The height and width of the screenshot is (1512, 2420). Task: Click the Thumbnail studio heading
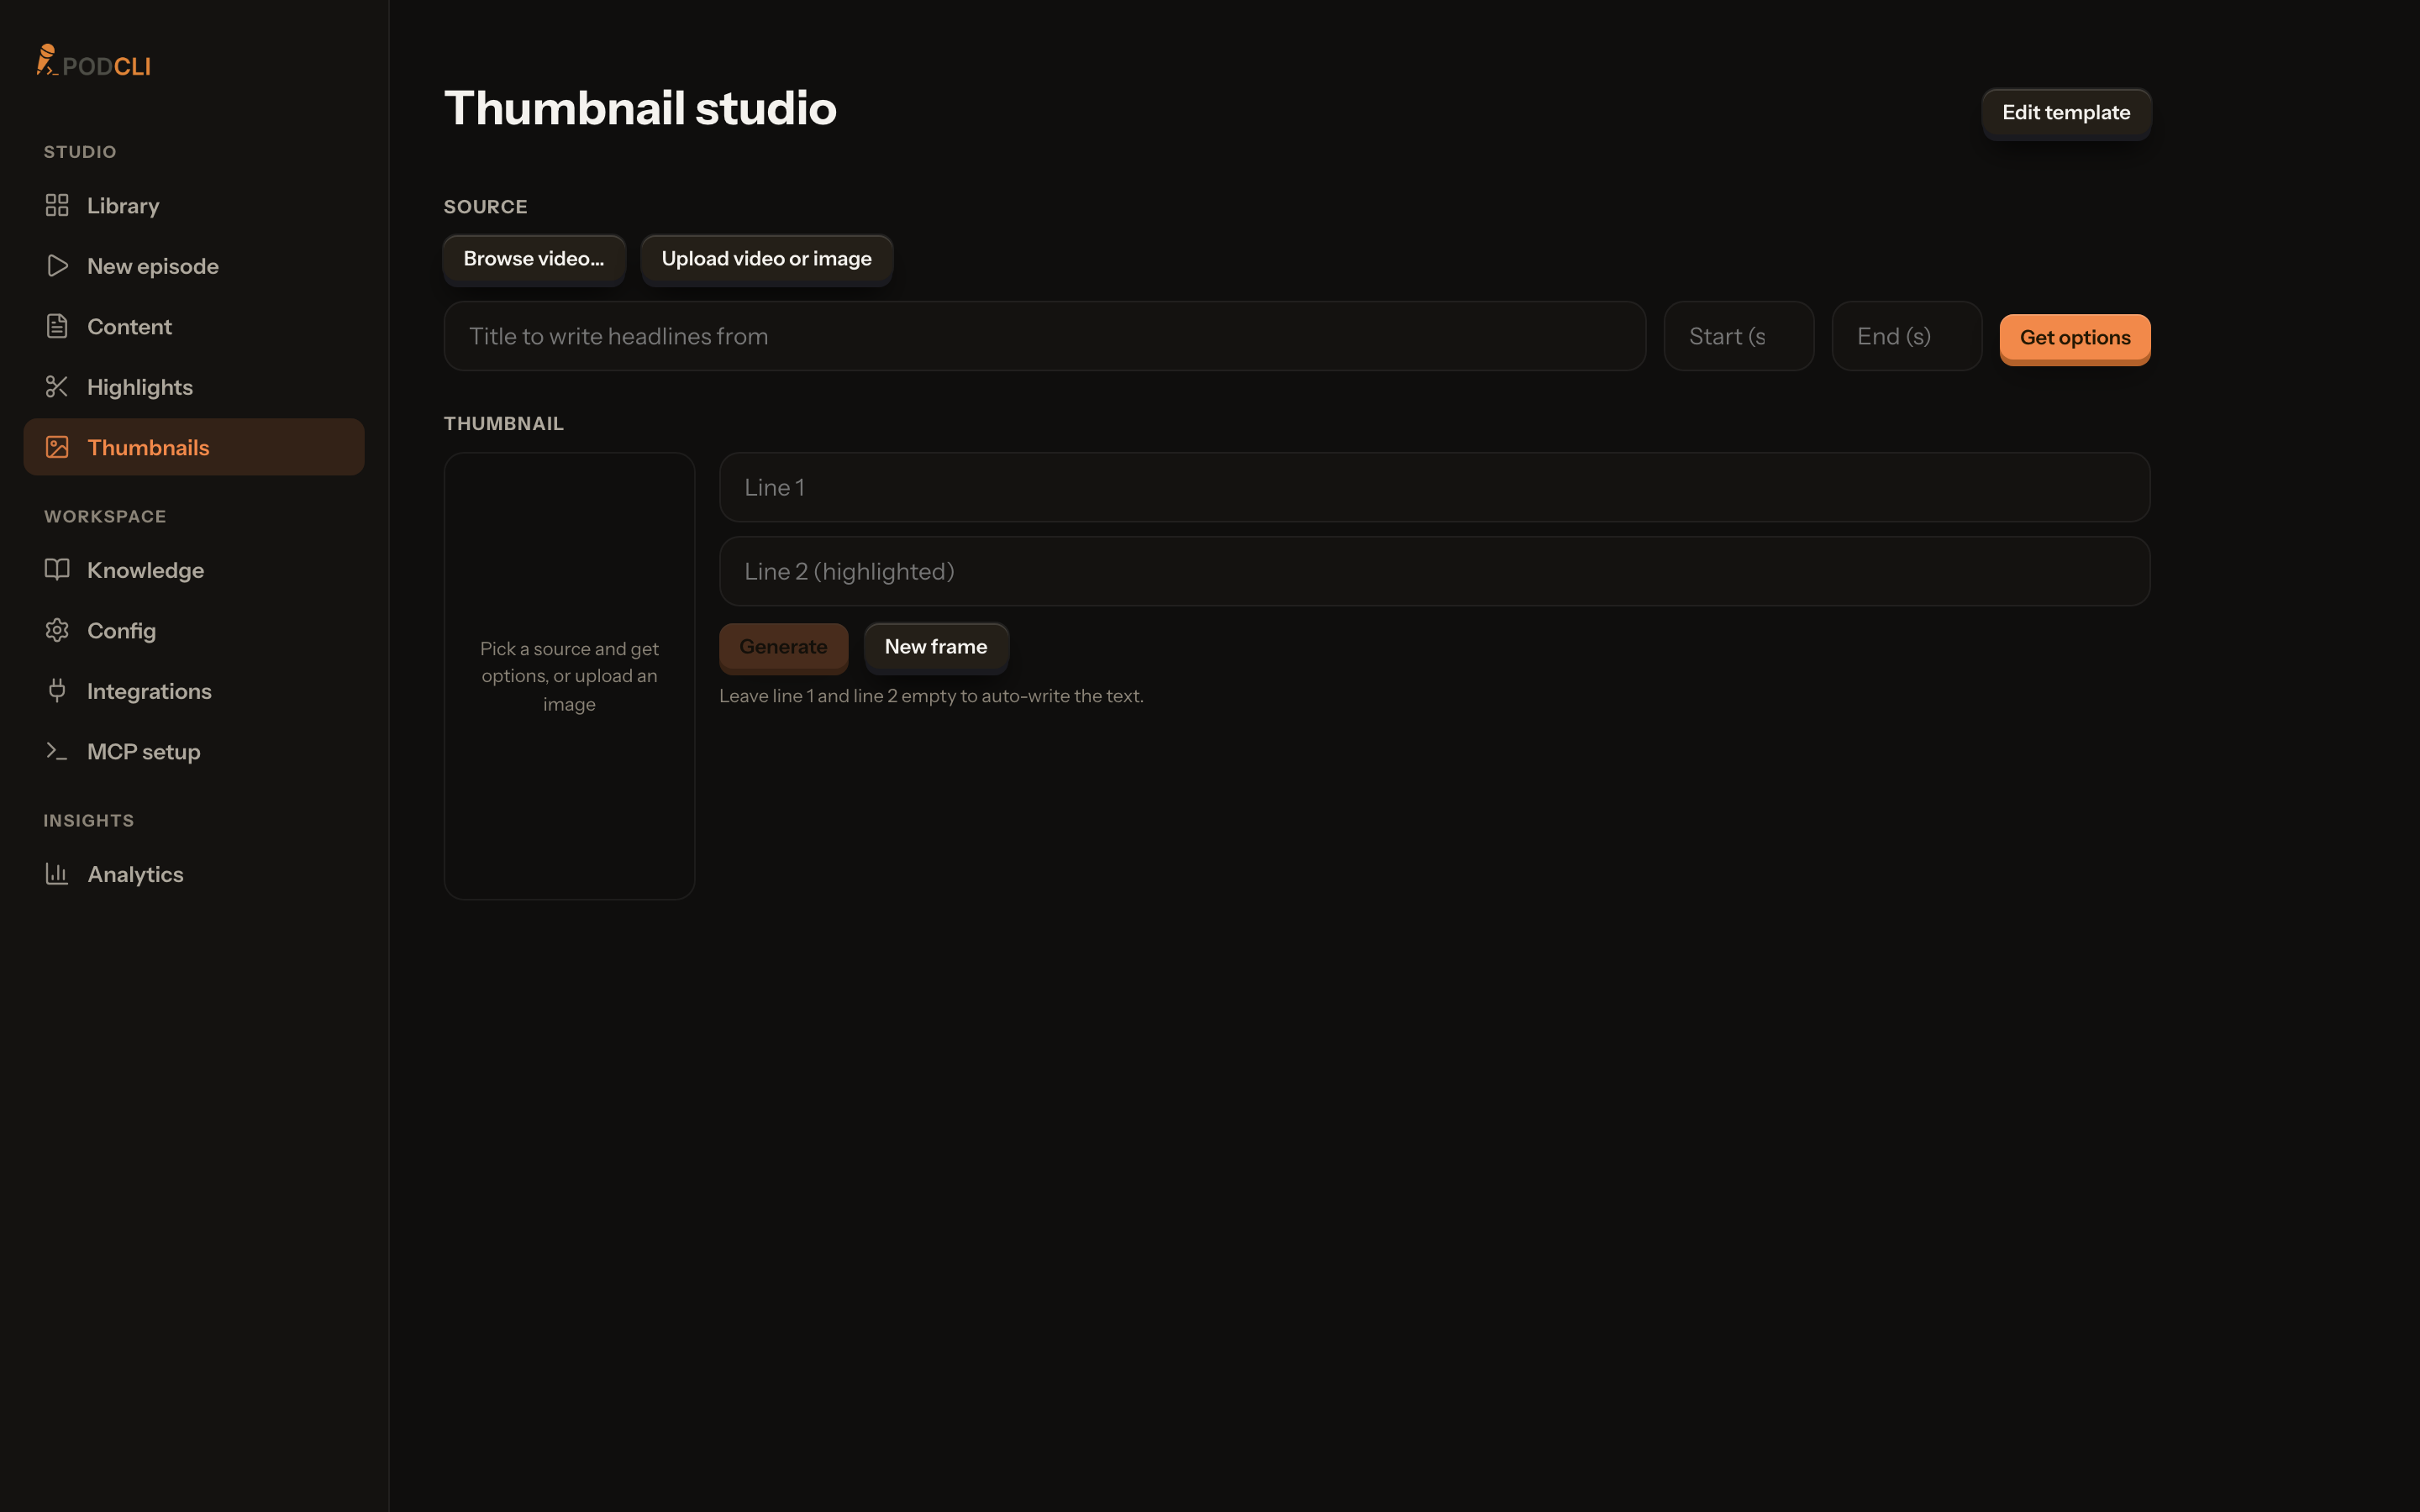(x=640, y=108)
